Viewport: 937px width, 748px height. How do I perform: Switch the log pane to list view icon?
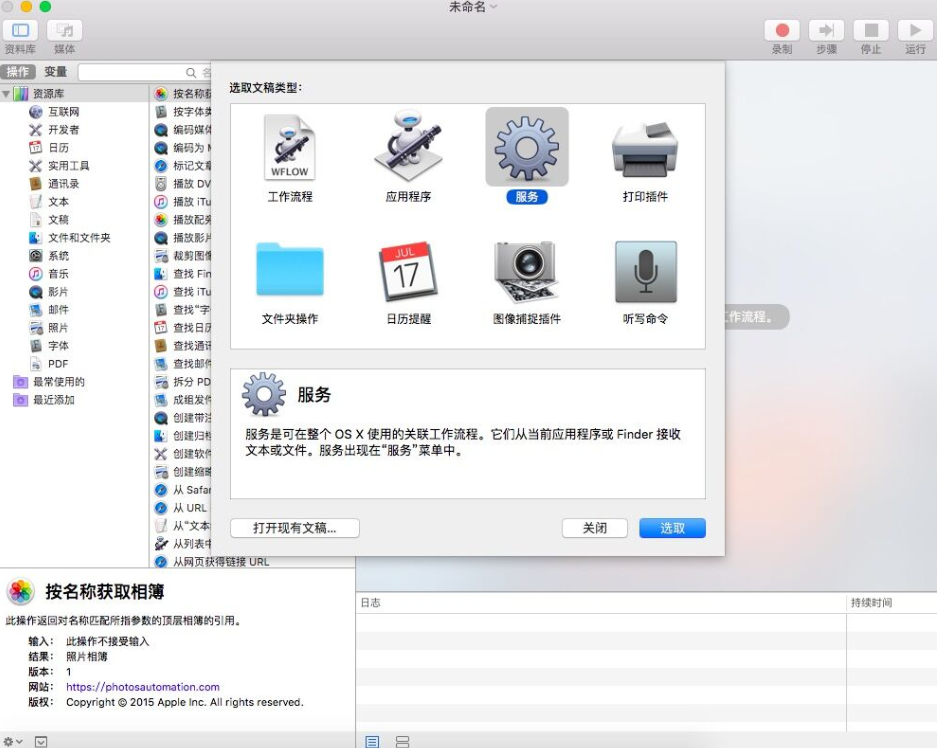click(372, 741)
